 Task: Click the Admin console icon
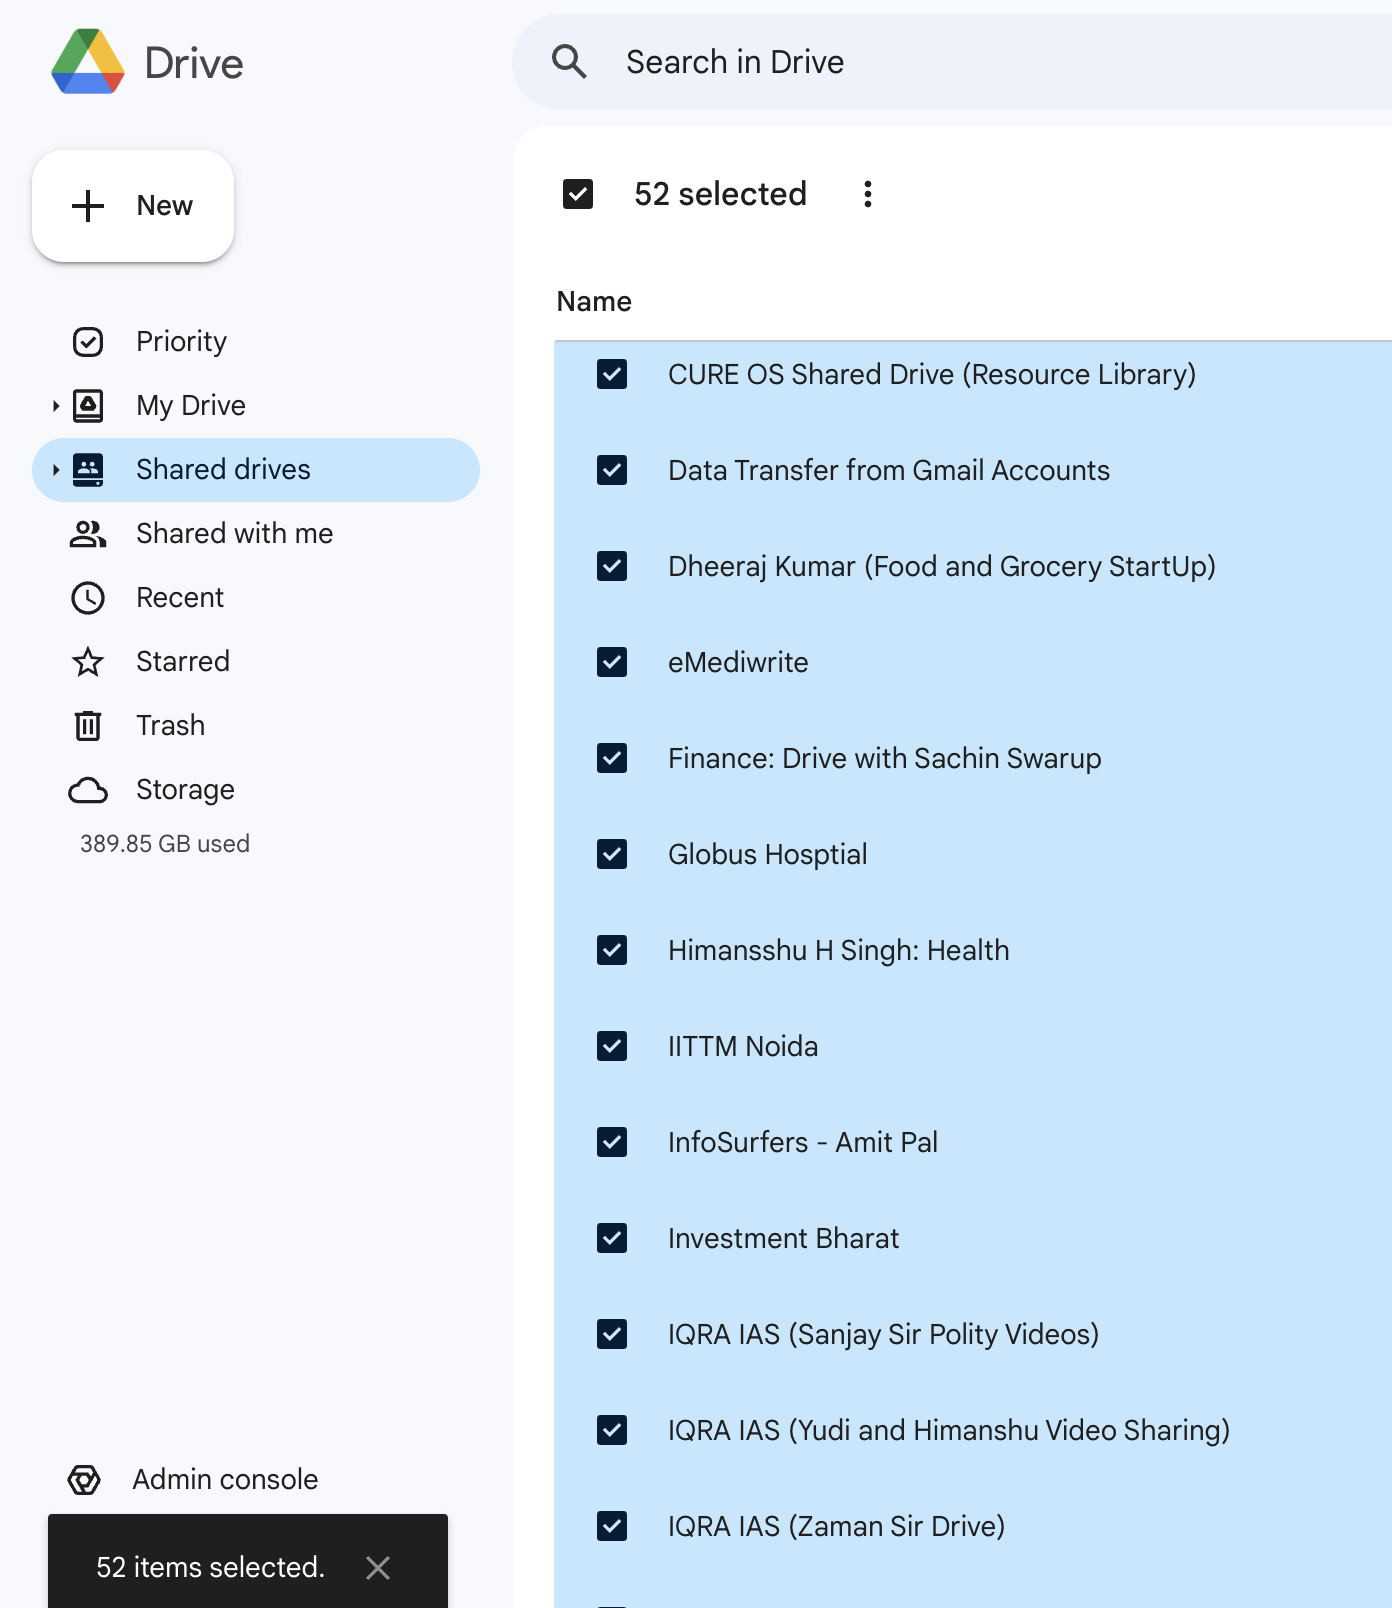pyautogui.click(x=84, y=1480)
